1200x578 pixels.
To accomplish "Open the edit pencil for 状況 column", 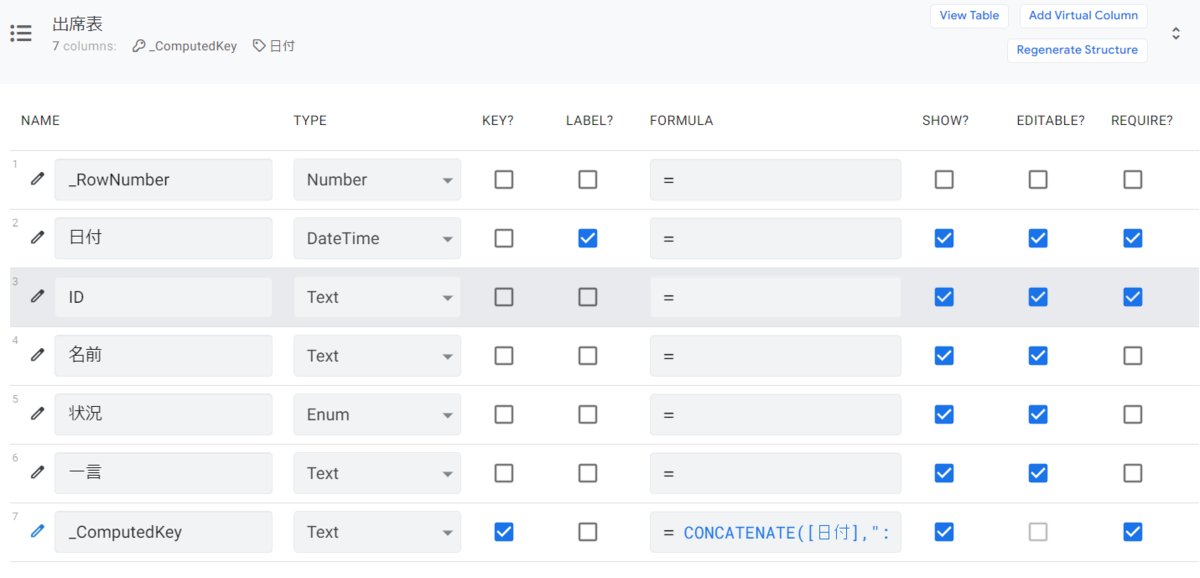I will point(38,414).
